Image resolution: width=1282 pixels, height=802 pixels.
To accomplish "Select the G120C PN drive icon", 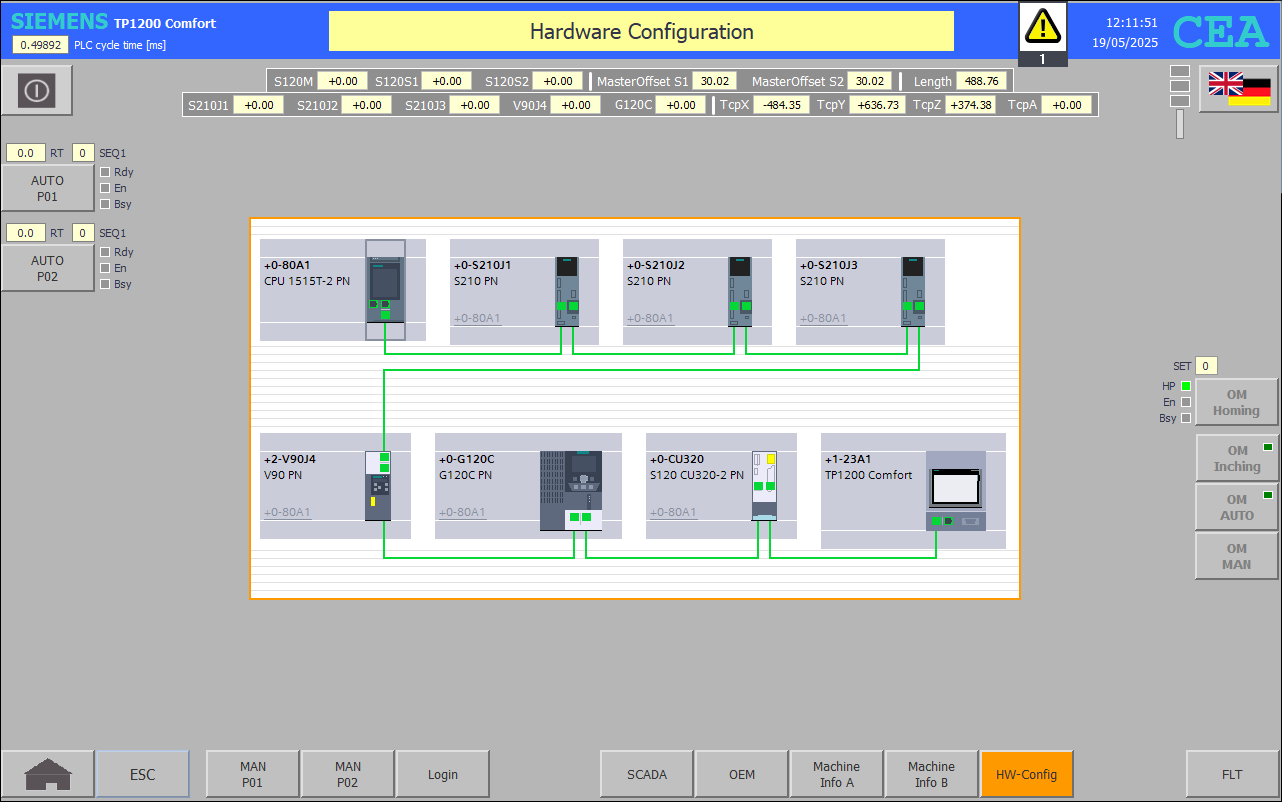I will click(571, 489).
